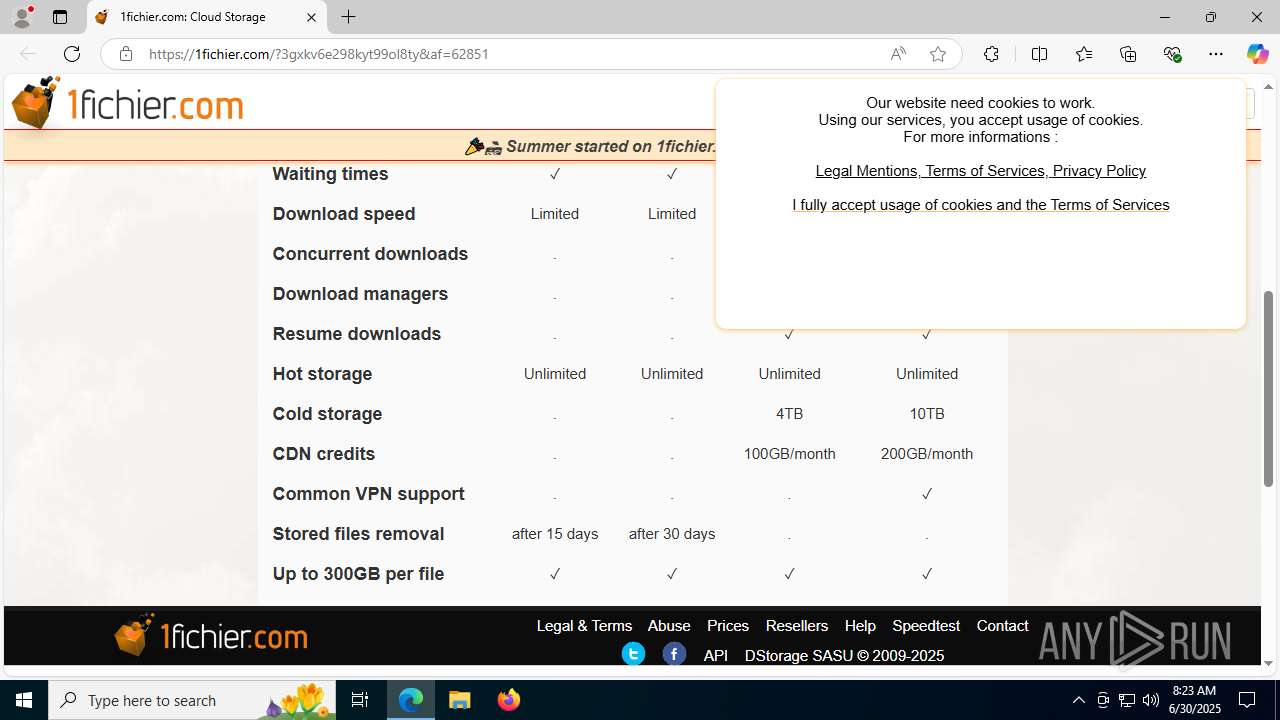The image size is (1280, 720).
Task: Click 'Hot storage' row label
Action: [322, 373]
